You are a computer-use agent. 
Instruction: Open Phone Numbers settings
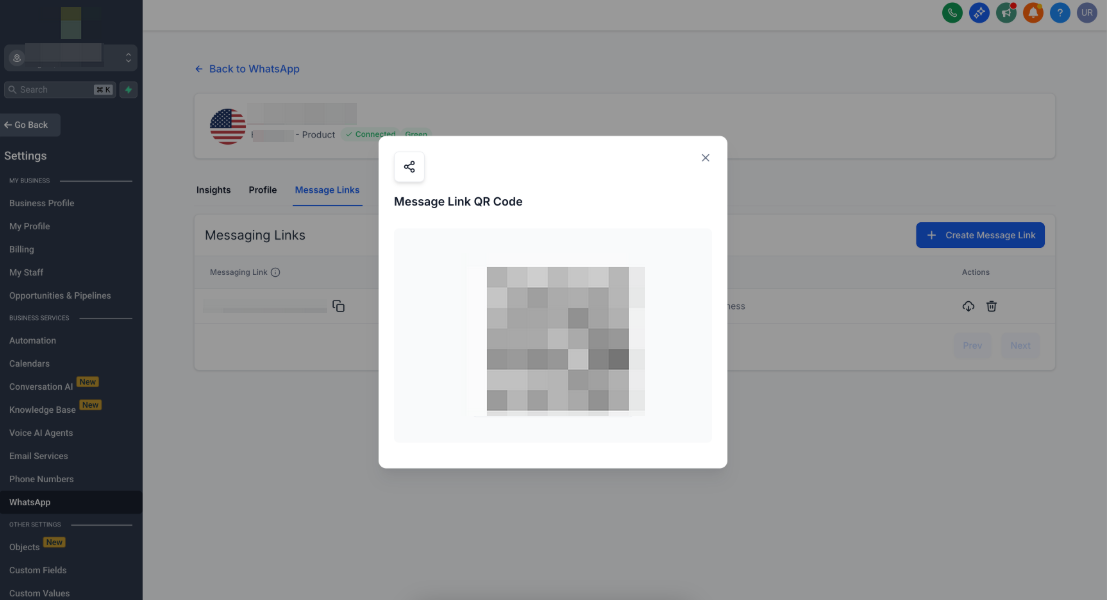tap(41, 479)
